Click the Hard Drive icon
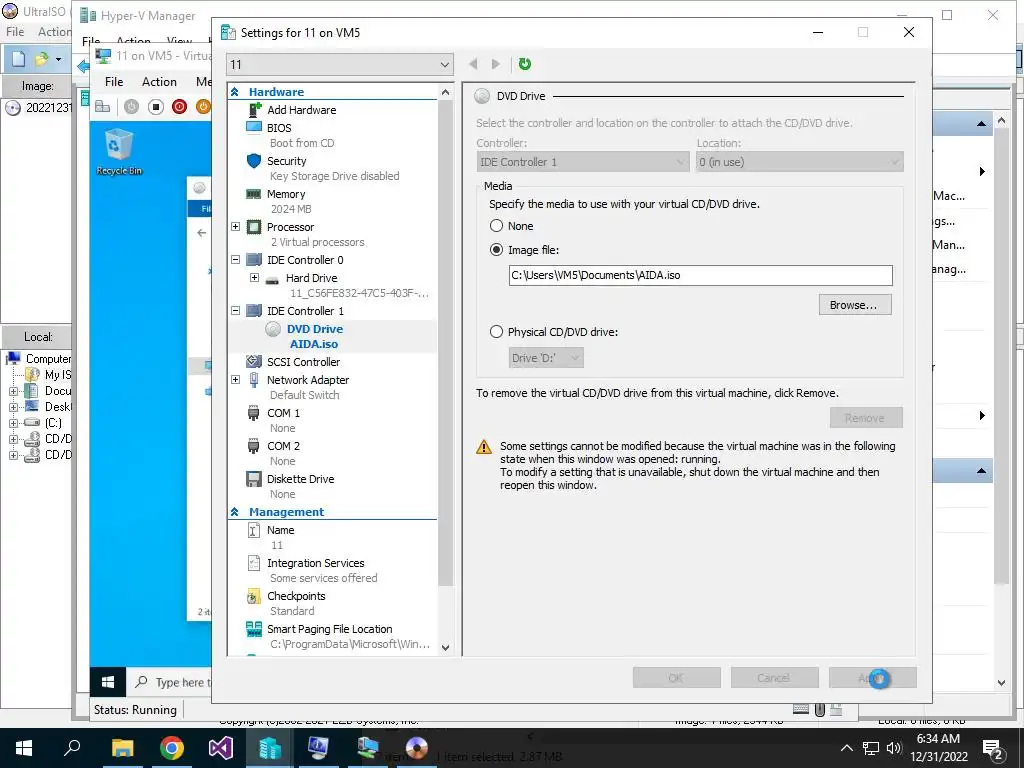 pos(273,279)
